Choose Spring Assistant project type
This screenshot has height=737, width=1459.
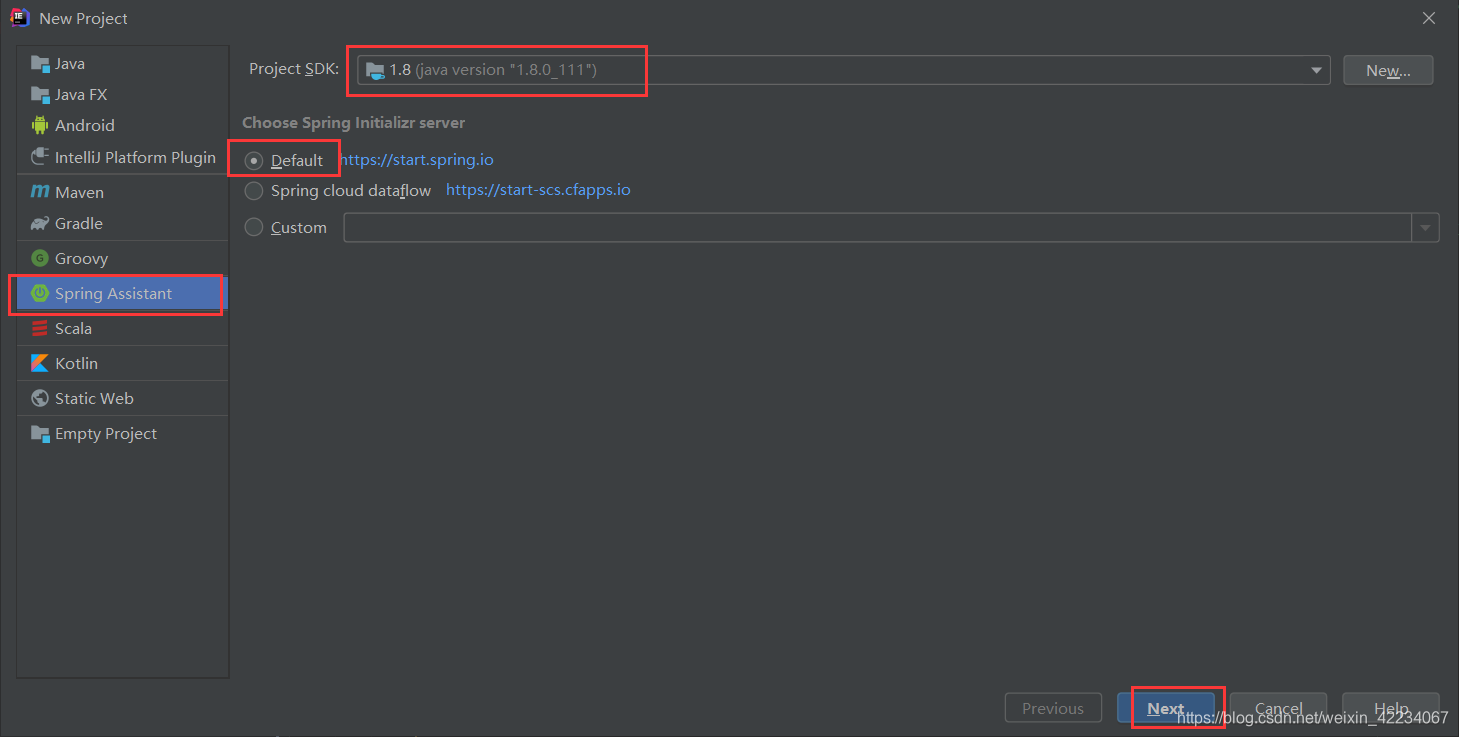point(122,293)
